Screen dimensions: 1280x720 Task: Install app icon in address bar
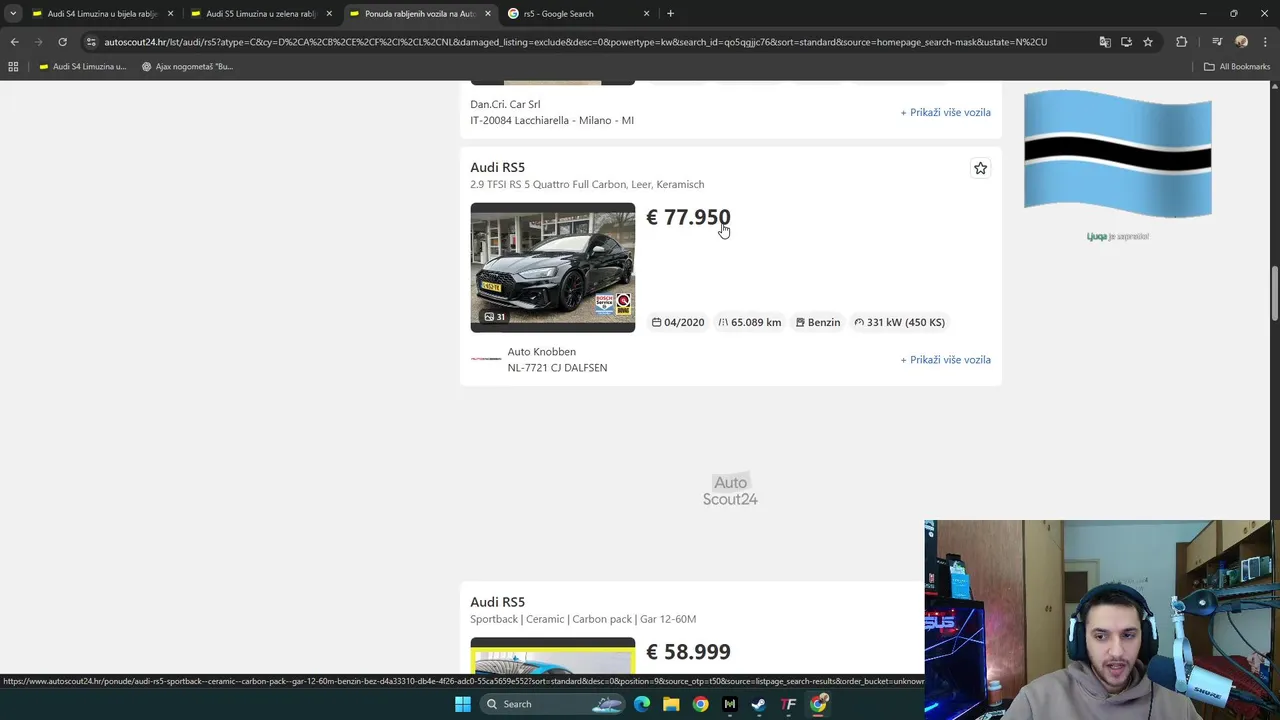click(x=1126, y=42)
